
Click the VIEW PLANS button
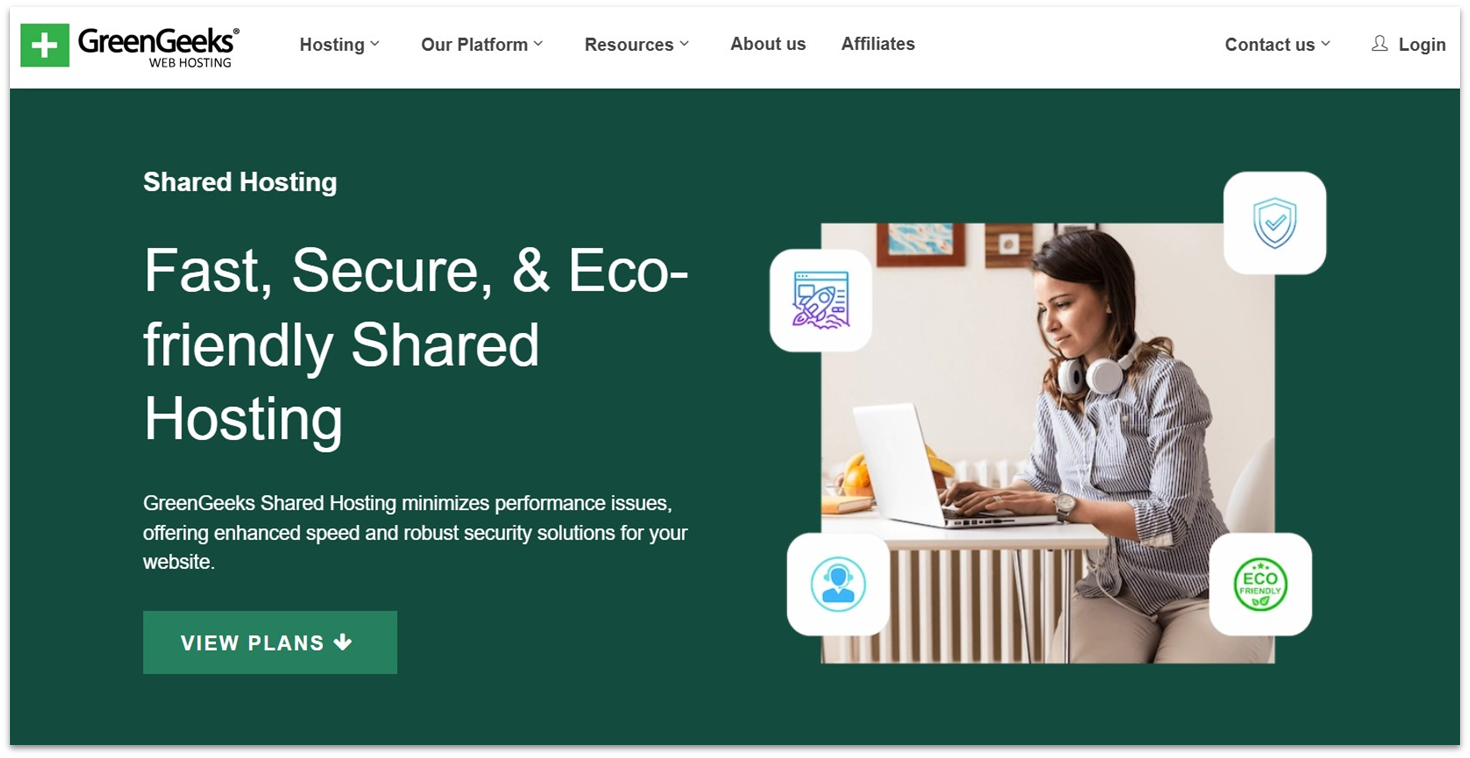270,642
